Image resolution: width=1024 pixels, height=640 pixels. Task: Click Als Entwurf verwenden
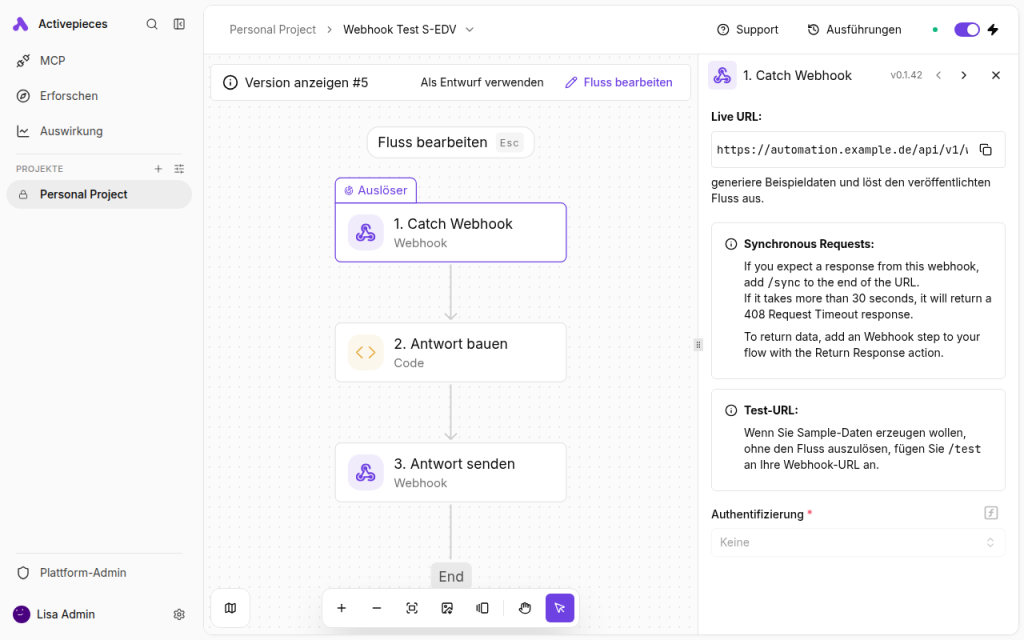[x=482, y=82]
